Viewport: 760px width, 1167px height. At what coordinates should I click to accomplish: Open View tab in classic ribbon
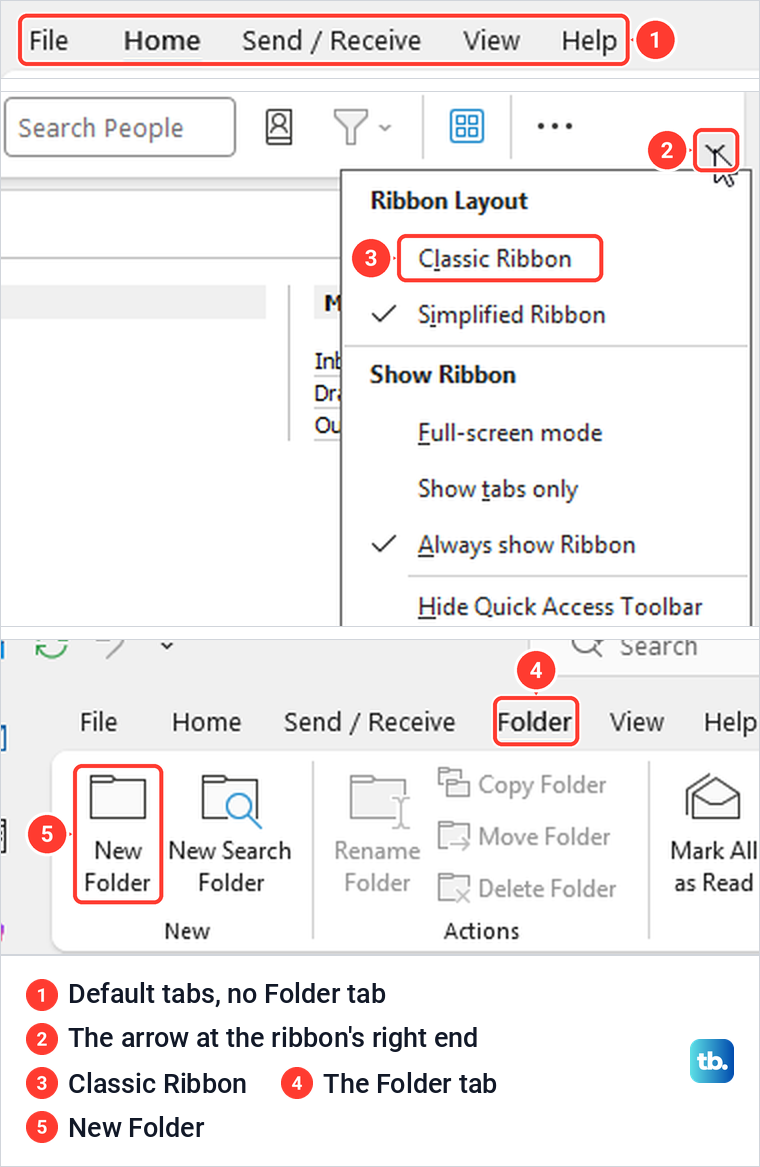(x=636, y=722)
